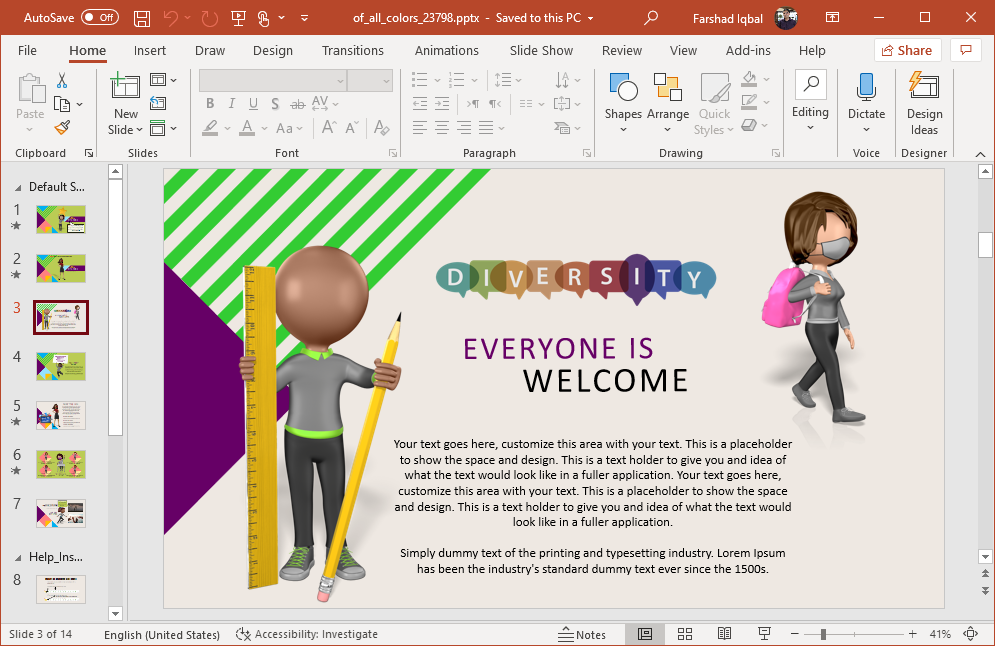Click the Share button
Screen dimensions: 995x646
click(906, 50)
